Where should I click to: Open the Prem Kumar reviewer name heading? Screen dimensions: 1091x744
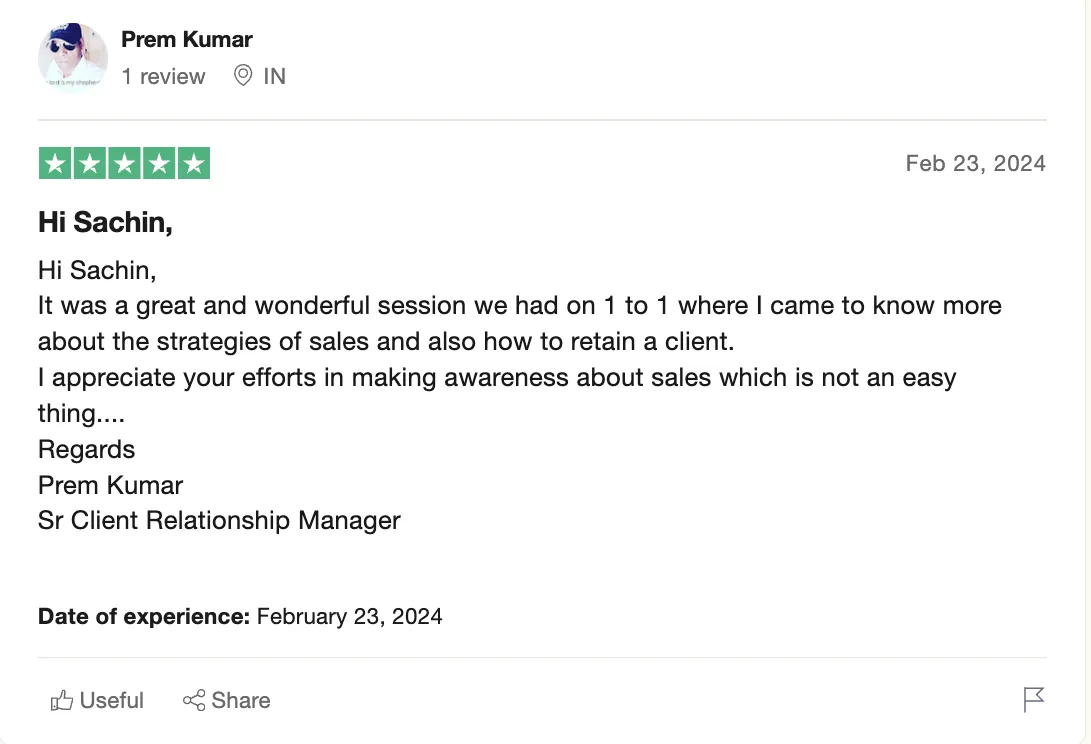coord(186,40)
